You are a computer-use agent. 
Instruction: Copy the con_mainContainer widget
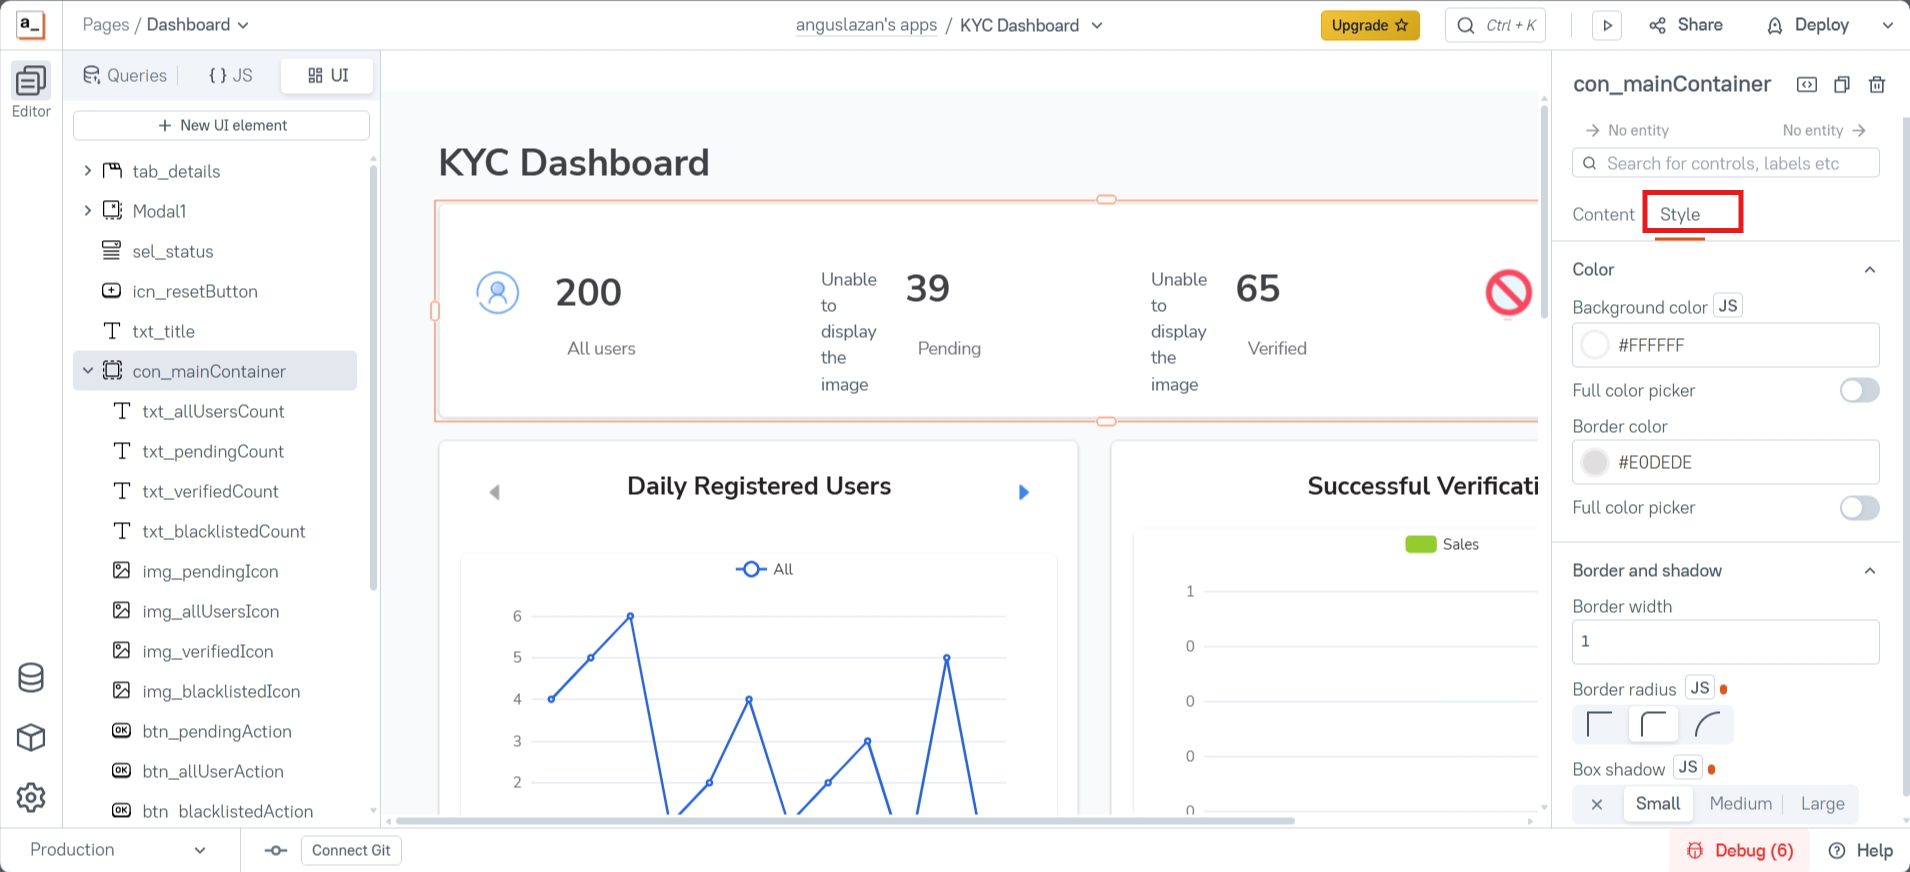(x=1842, y=85)
